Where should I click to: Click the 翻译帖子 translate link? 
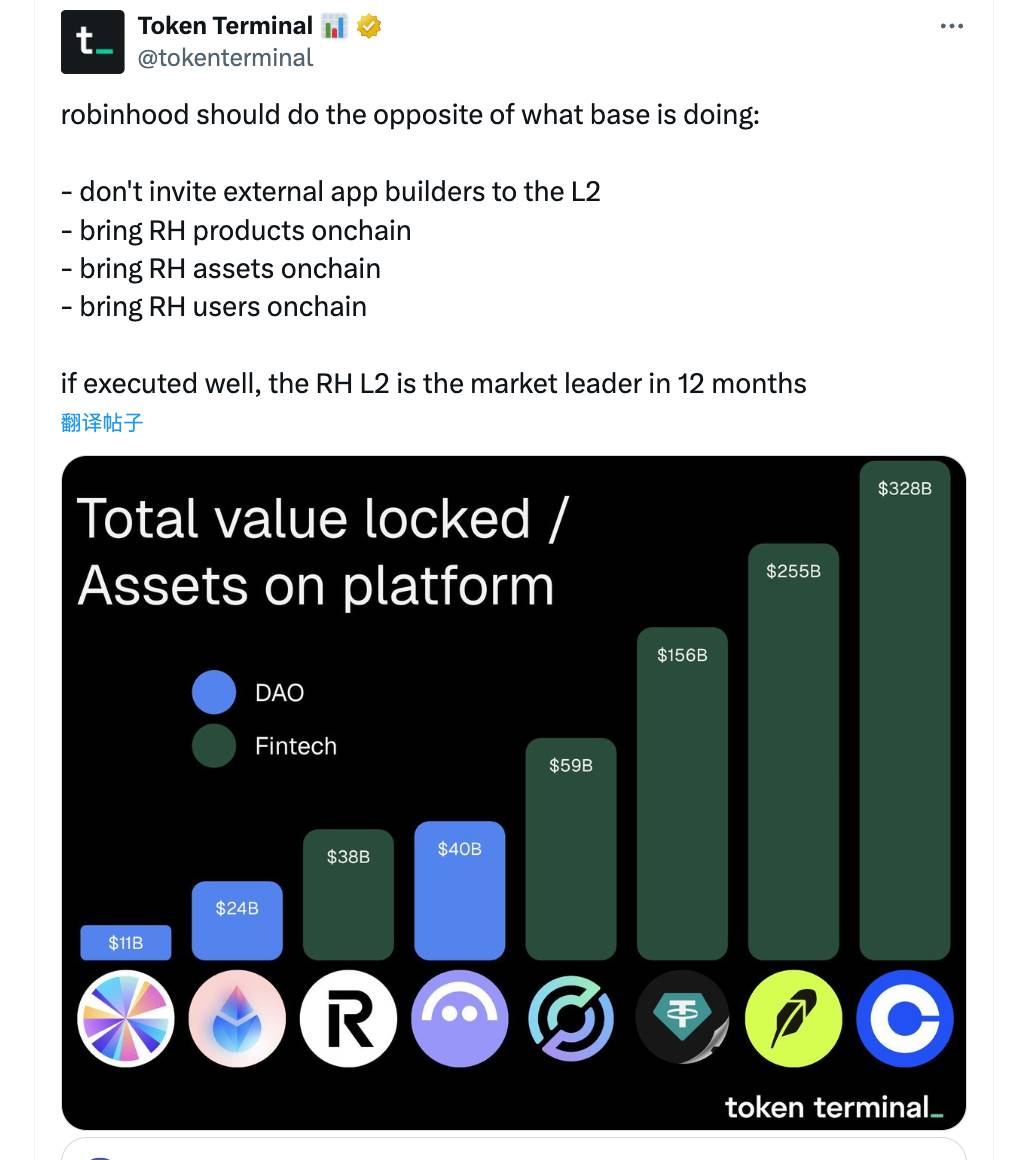[103, 422]
